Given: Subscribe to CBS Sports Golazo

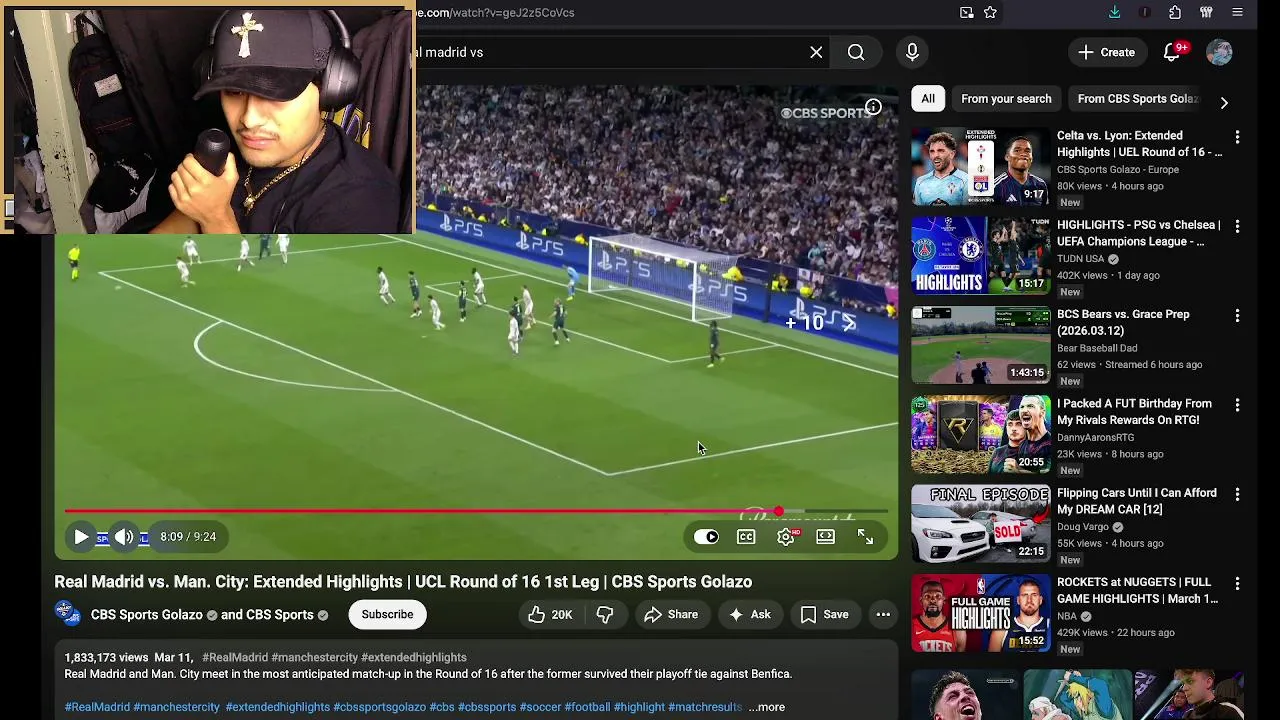Looking at the screenshot, I should coord(387,614).
